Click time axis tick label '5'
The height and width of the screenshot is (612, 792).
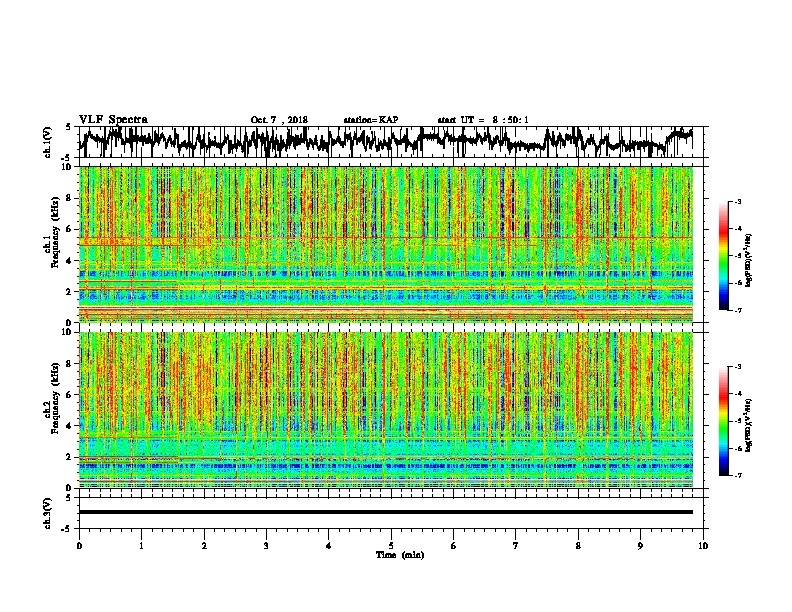(391, 546)
